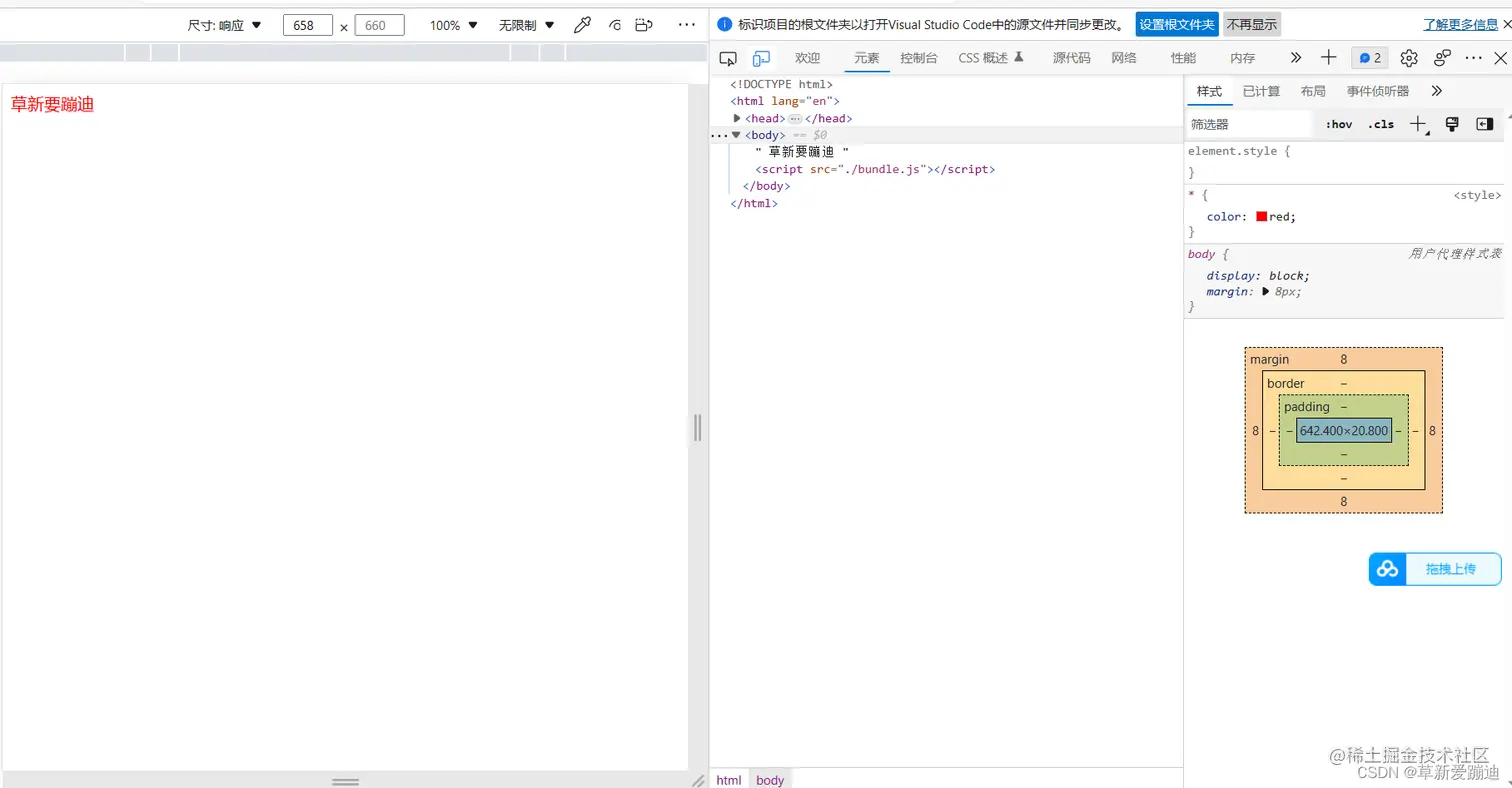This screenshot has width=1512, height=788.
Task: Toggle the computed styles sidebar icon
Action: [1485, 124]
